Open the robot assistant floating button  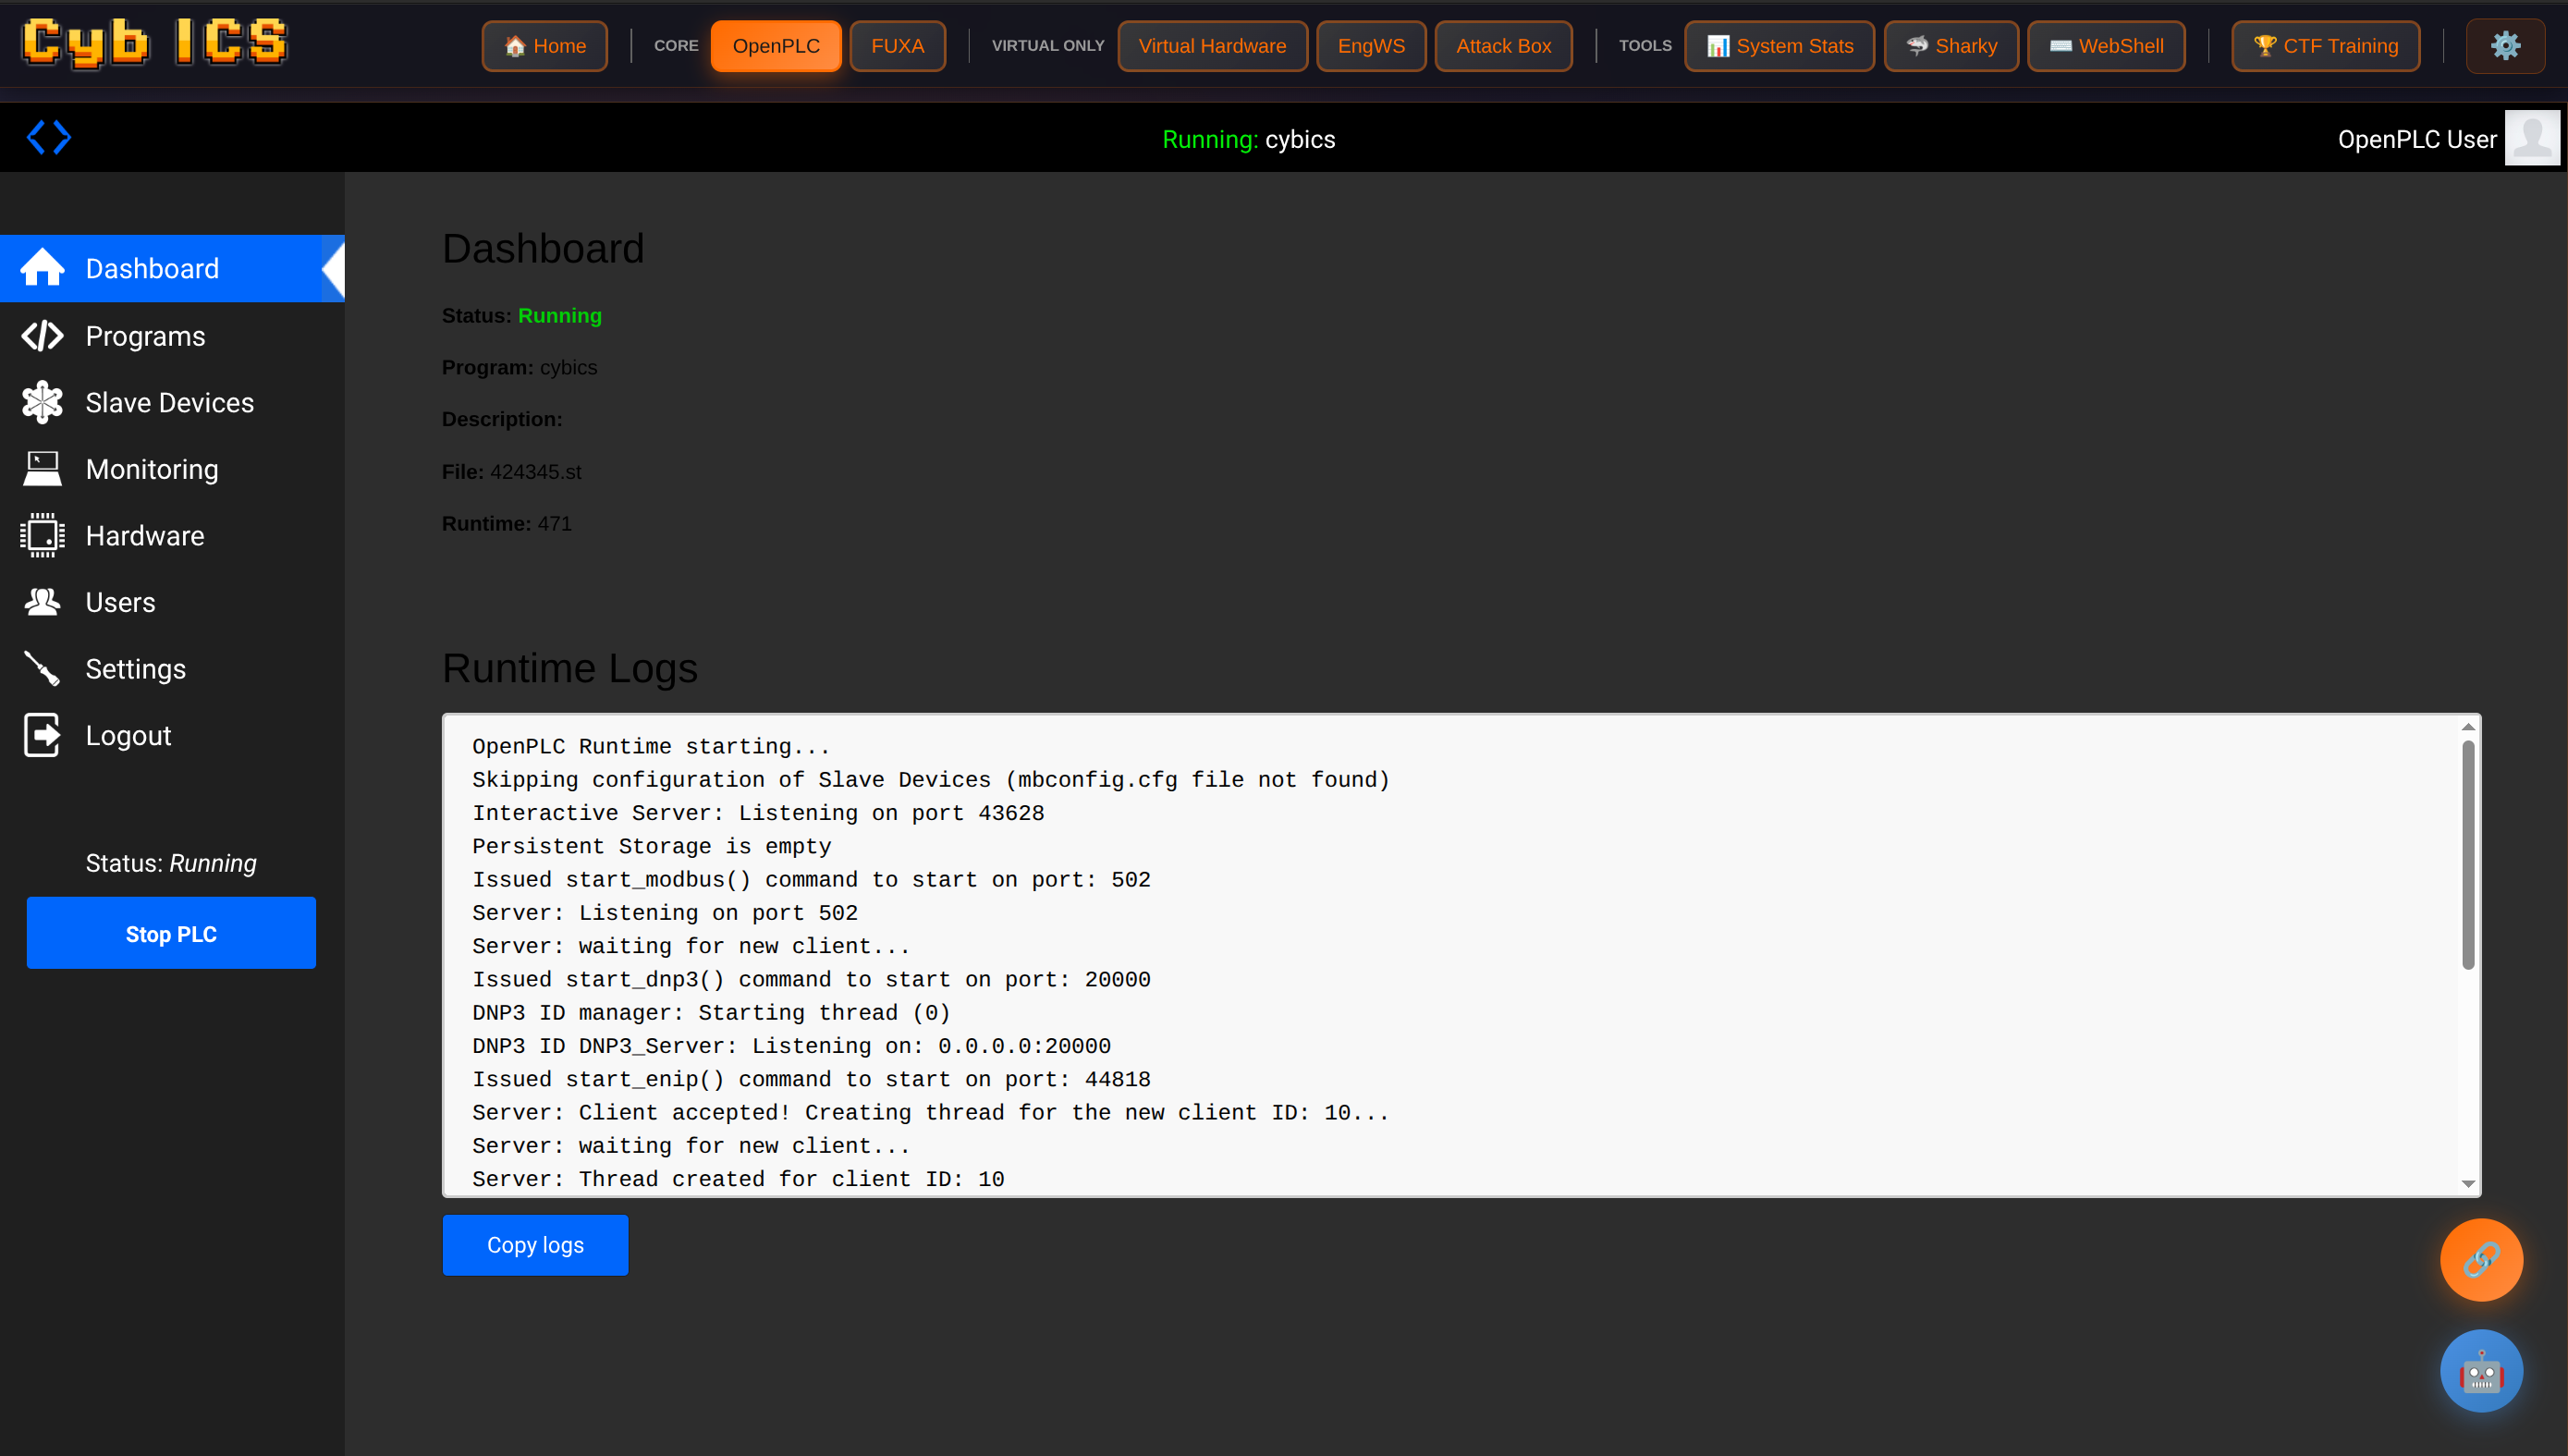point(2480,1370)
